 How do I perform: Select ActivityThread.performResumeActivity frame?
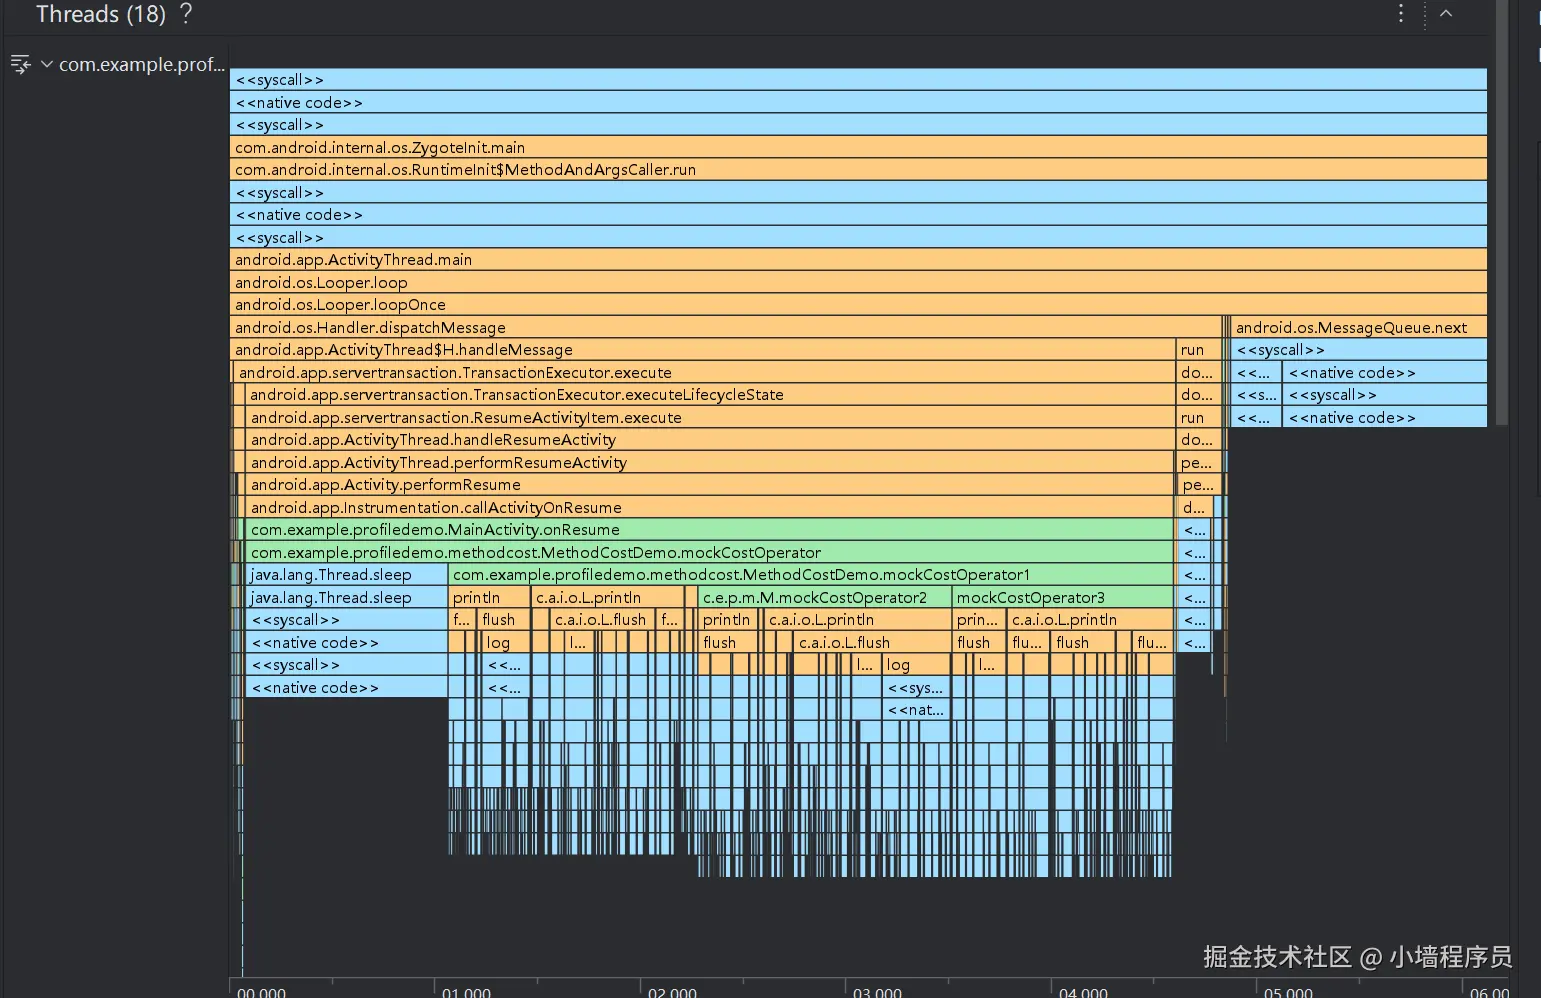[710, 462]
